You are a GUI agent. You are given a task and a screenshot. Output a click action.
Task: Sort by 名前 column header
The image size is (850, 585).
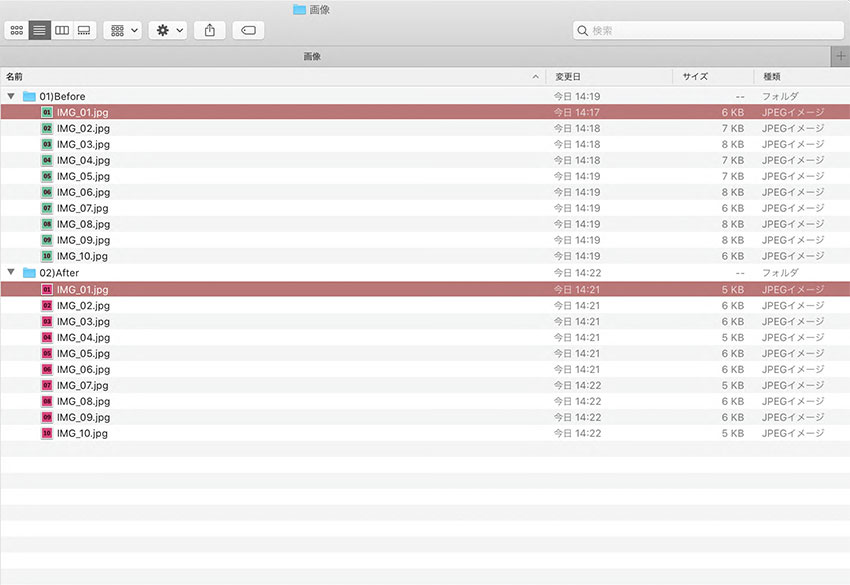[273, 76]
